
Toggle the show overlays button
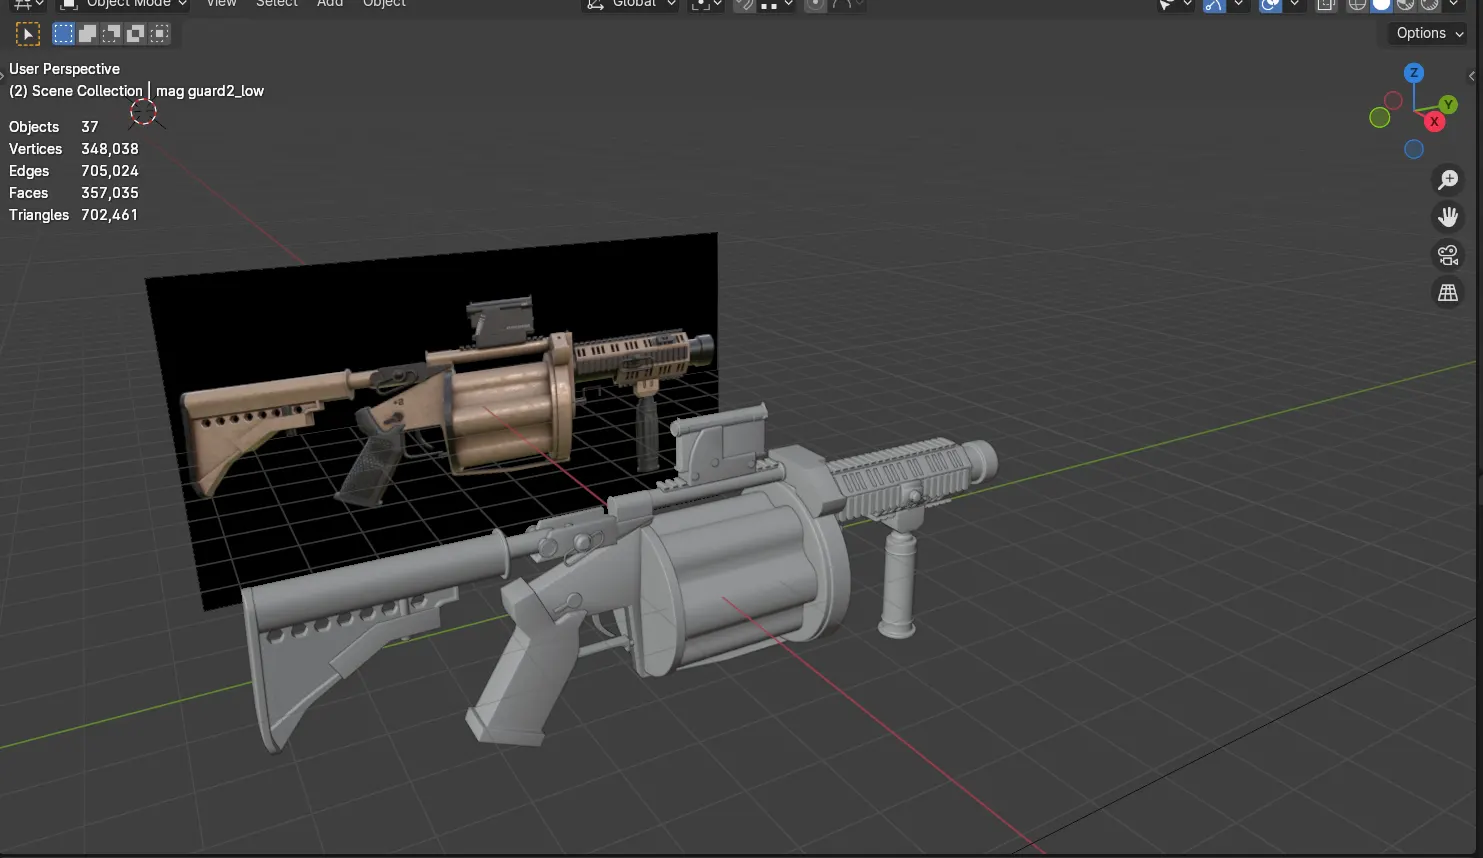coord(1271,5)
